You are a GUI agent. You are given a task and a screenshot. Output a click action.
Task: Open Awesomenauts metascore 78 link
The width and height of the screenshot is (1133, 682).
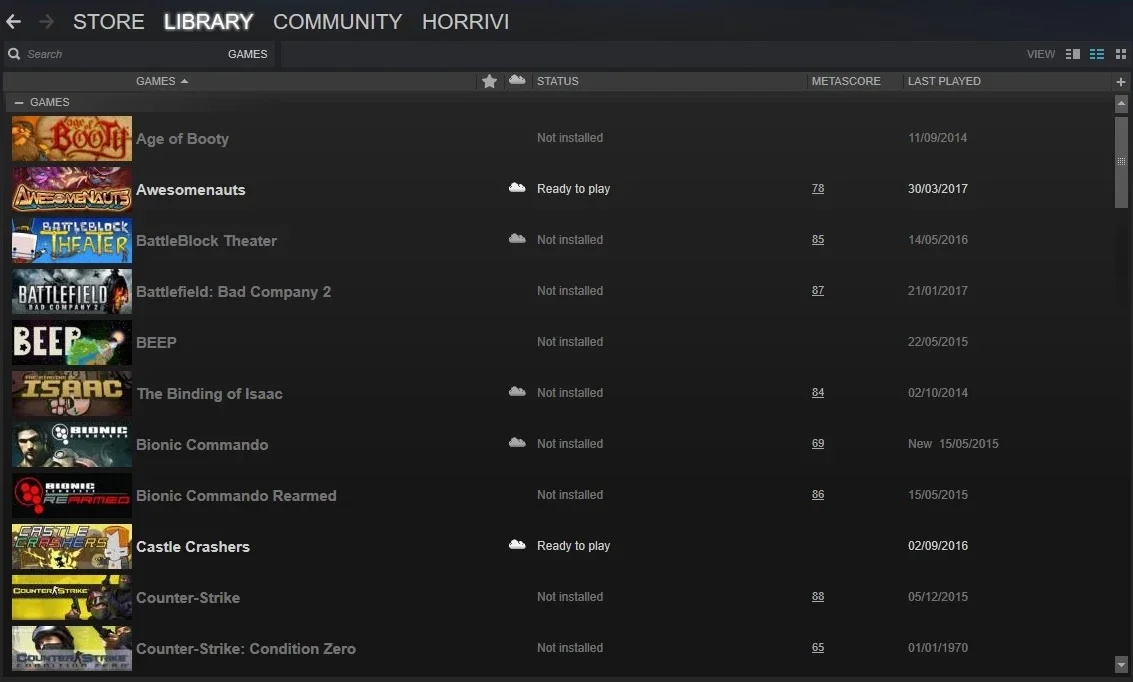pyautogui.click(x=817, y=189)
